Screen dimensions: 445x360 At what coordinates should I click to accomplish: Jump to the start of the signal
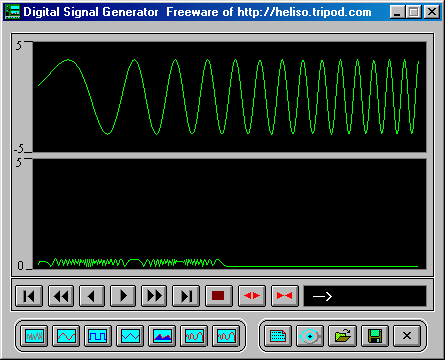(x=29, y=296)
